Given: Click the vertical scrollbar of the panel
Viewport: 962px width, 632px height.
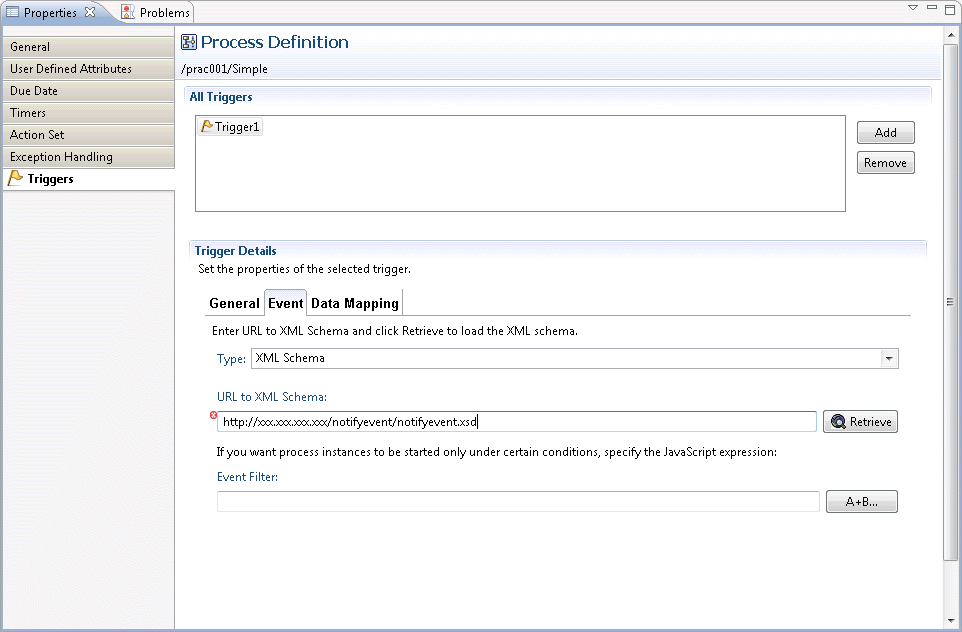Looking at the screenshot, I should (x=950, y=301).
